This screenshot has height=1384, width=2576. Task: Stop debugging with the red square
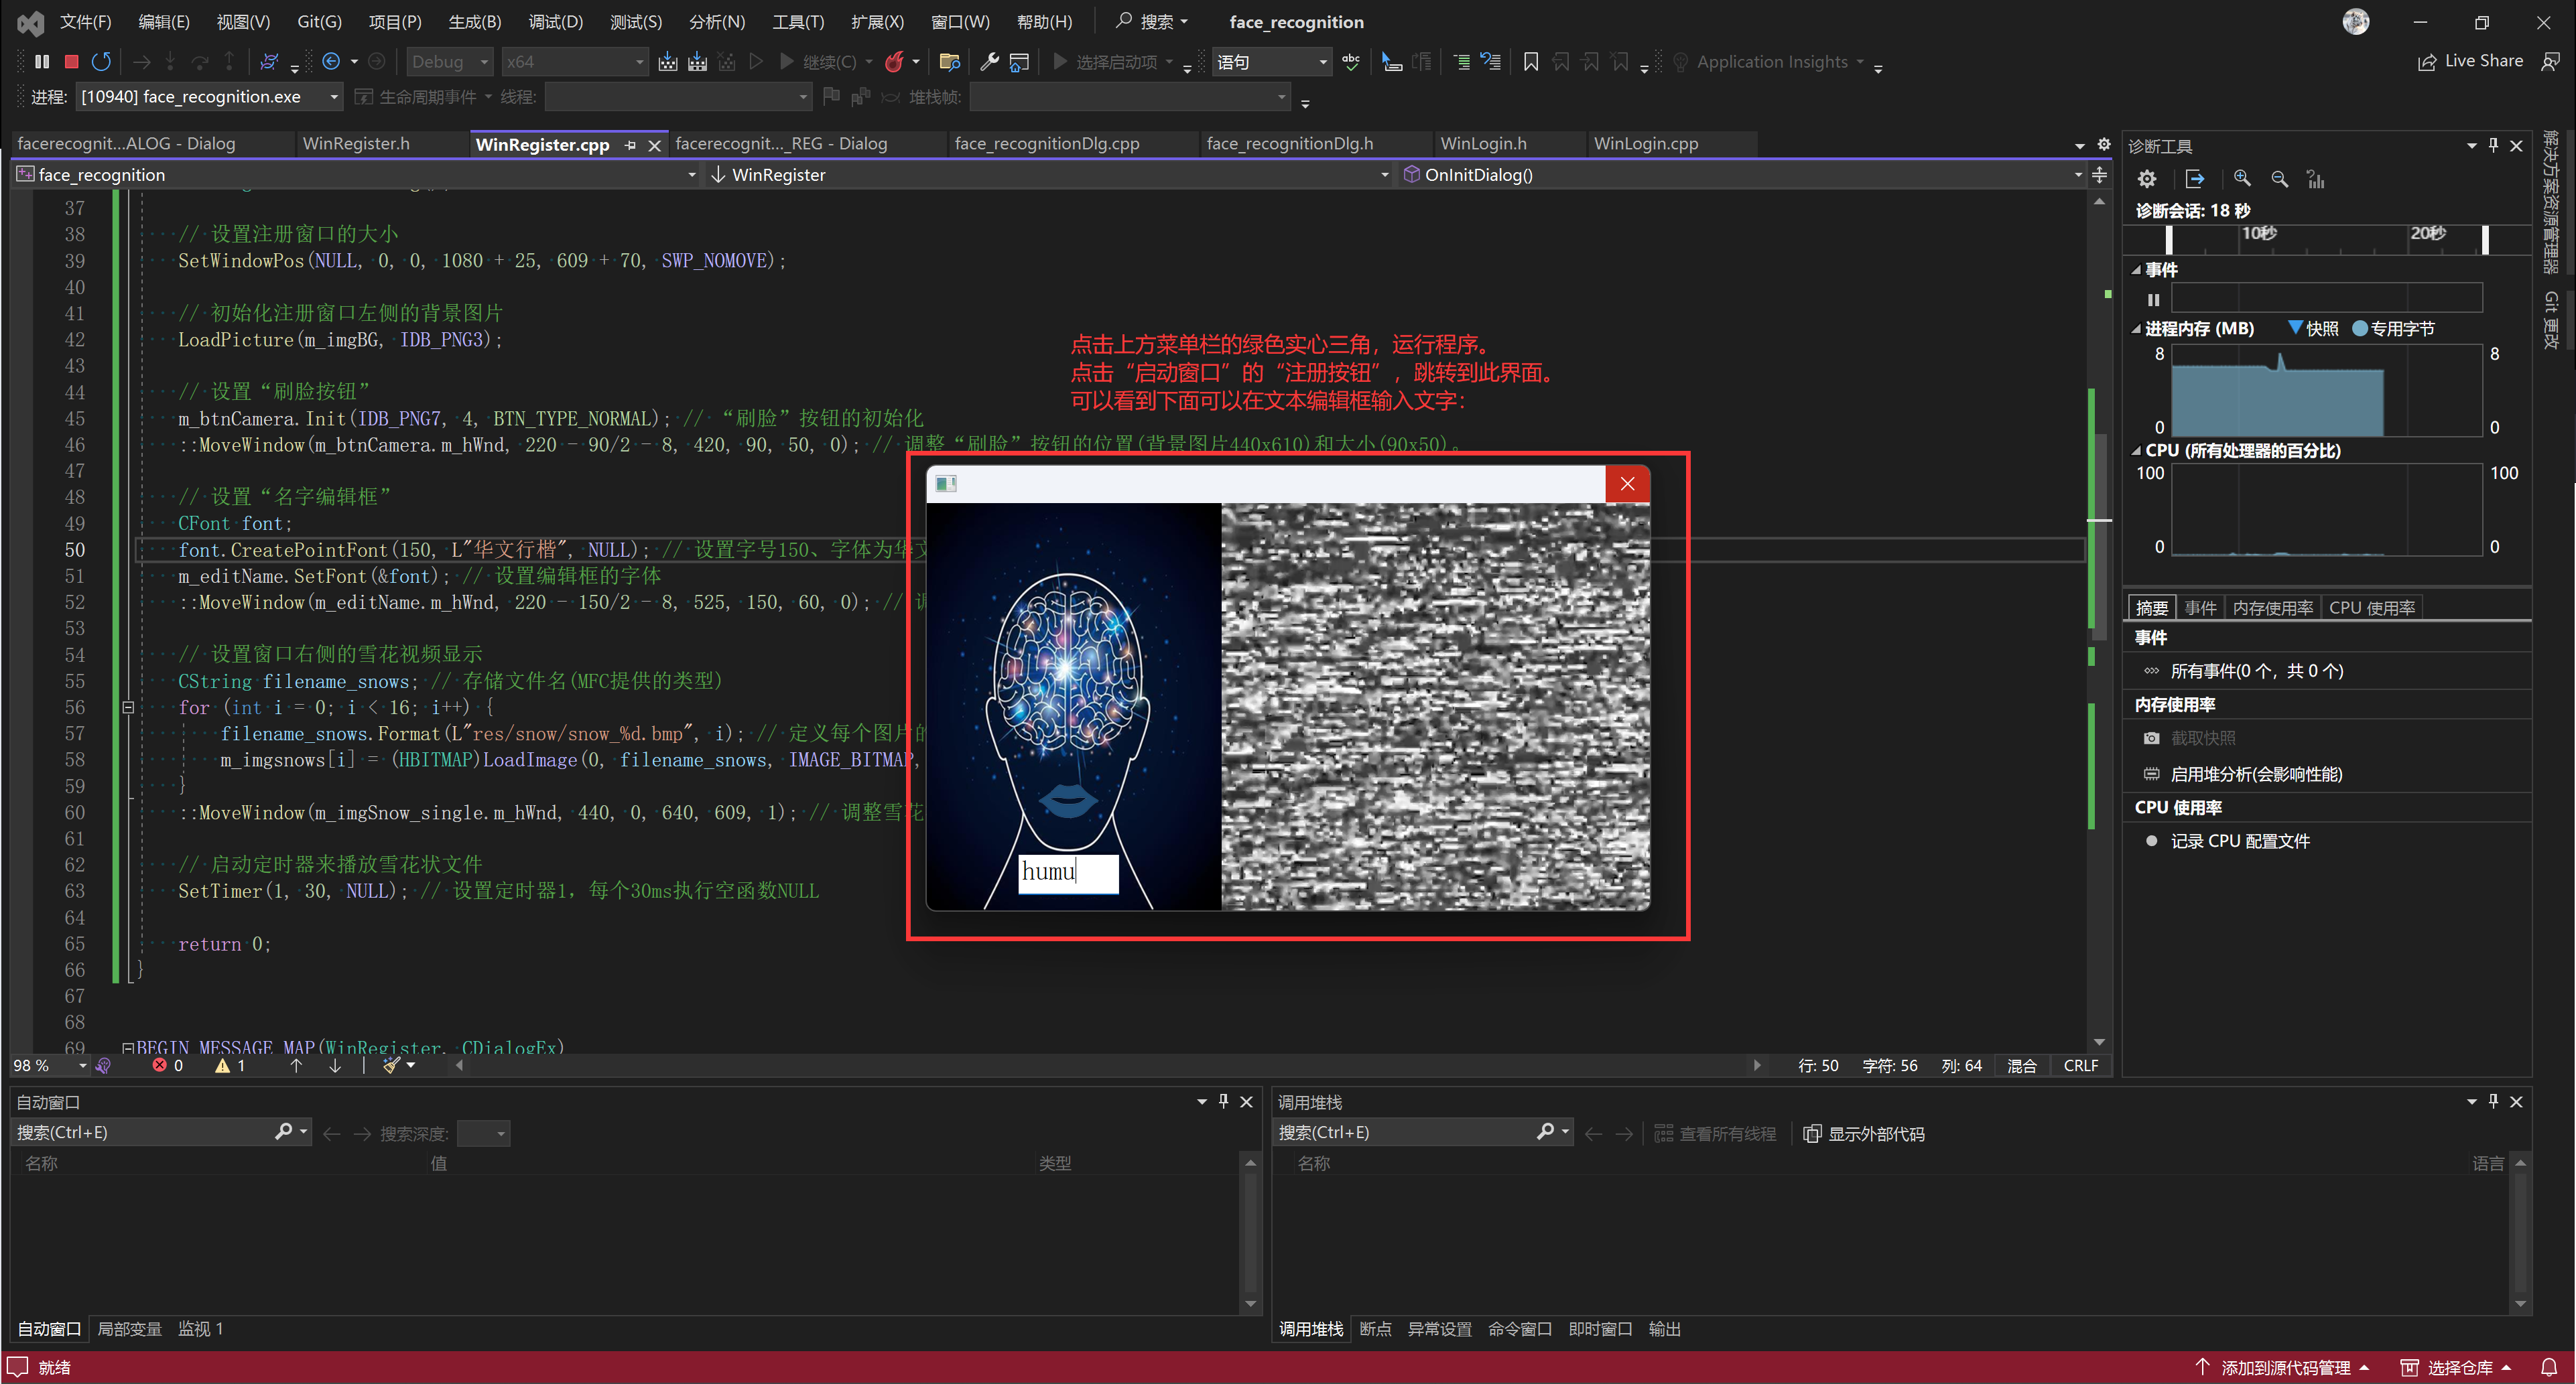(x=71, y=62)
